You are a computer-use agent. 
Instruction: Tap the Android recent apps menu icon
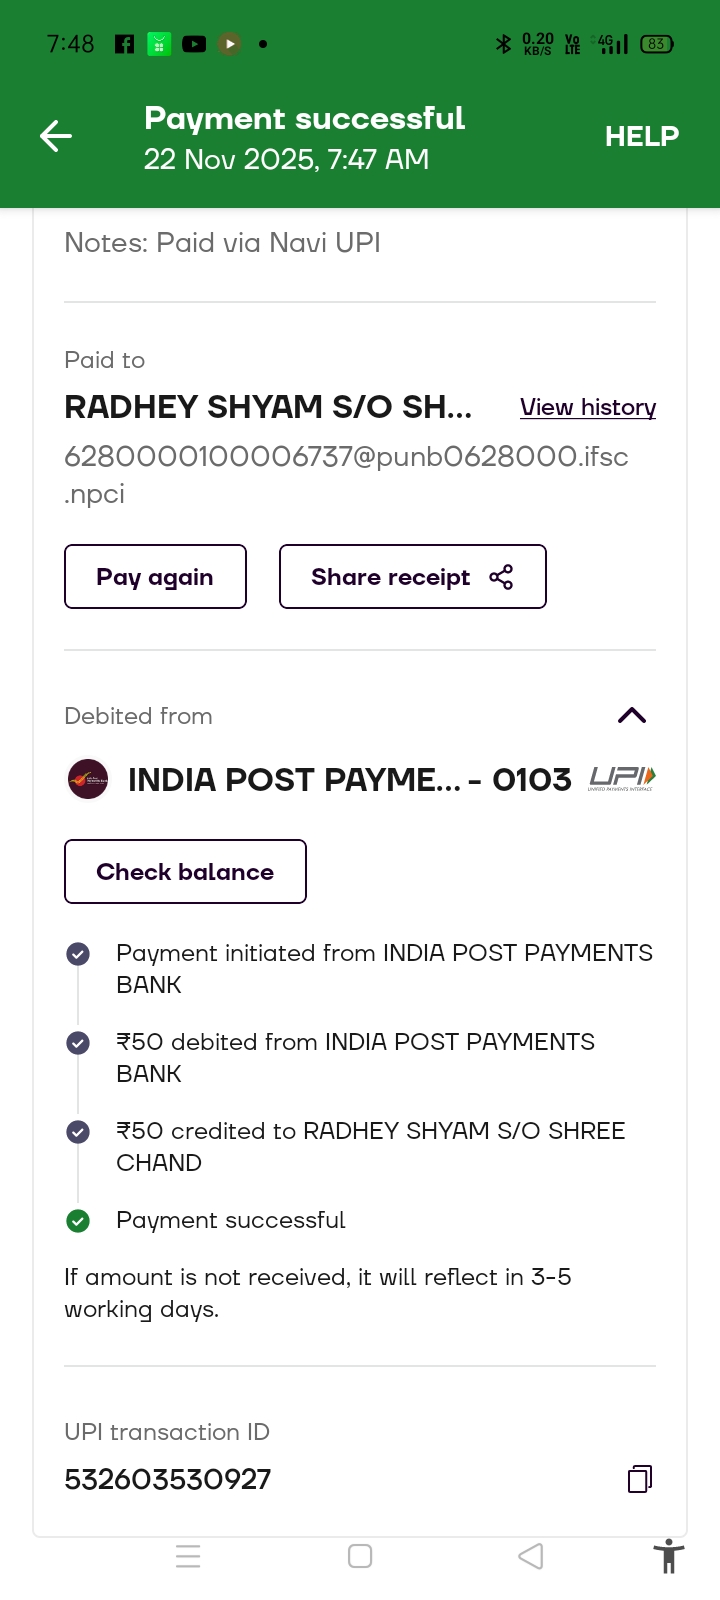pyautogui.click(x=188, y=1556)
